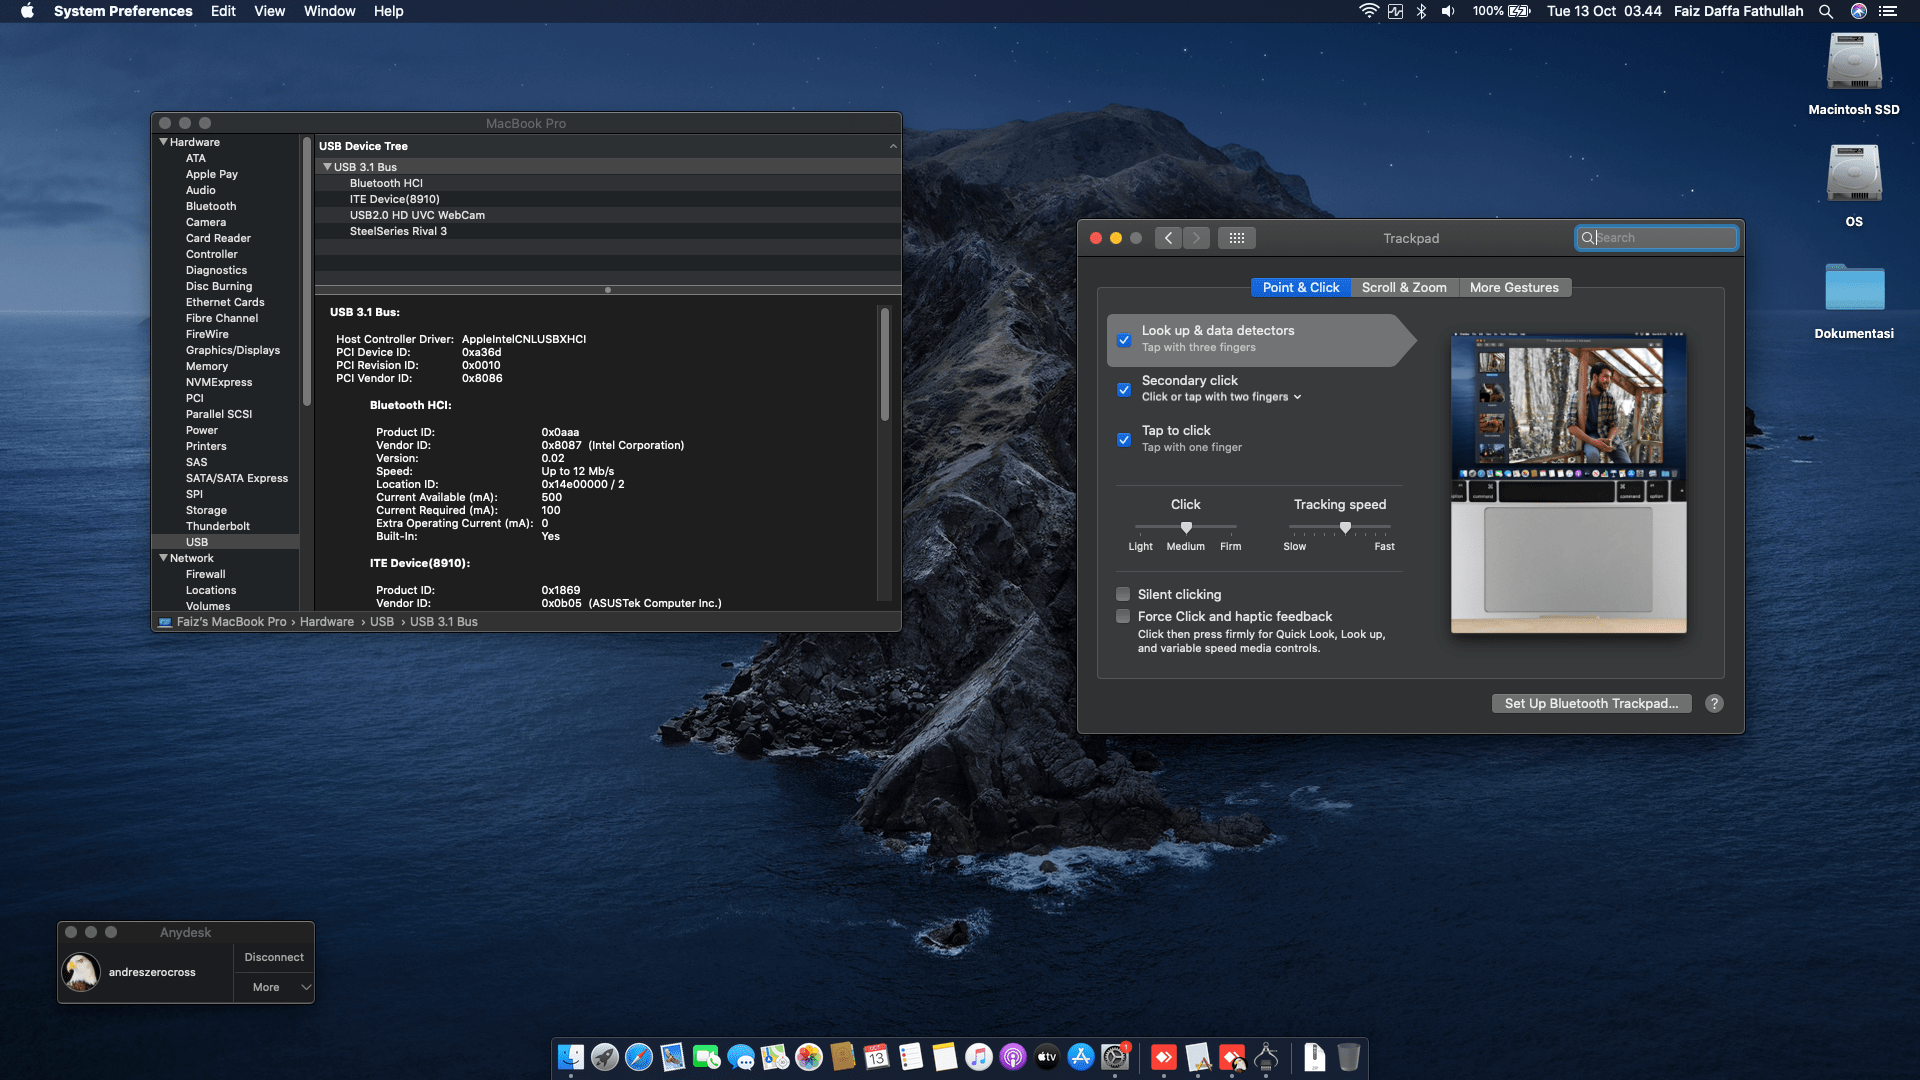Open Calendar from the Dock
1920x1080 pixels.
tap(877, 1057)
